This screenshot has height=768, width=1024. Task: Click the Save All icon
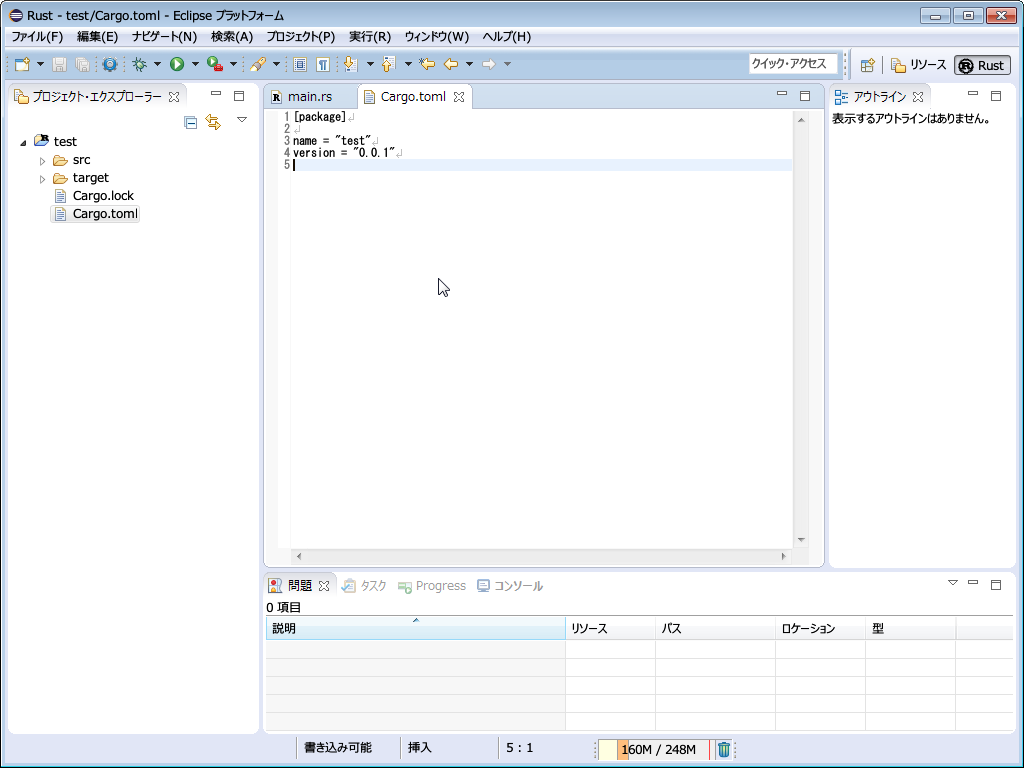coord(82,64)
